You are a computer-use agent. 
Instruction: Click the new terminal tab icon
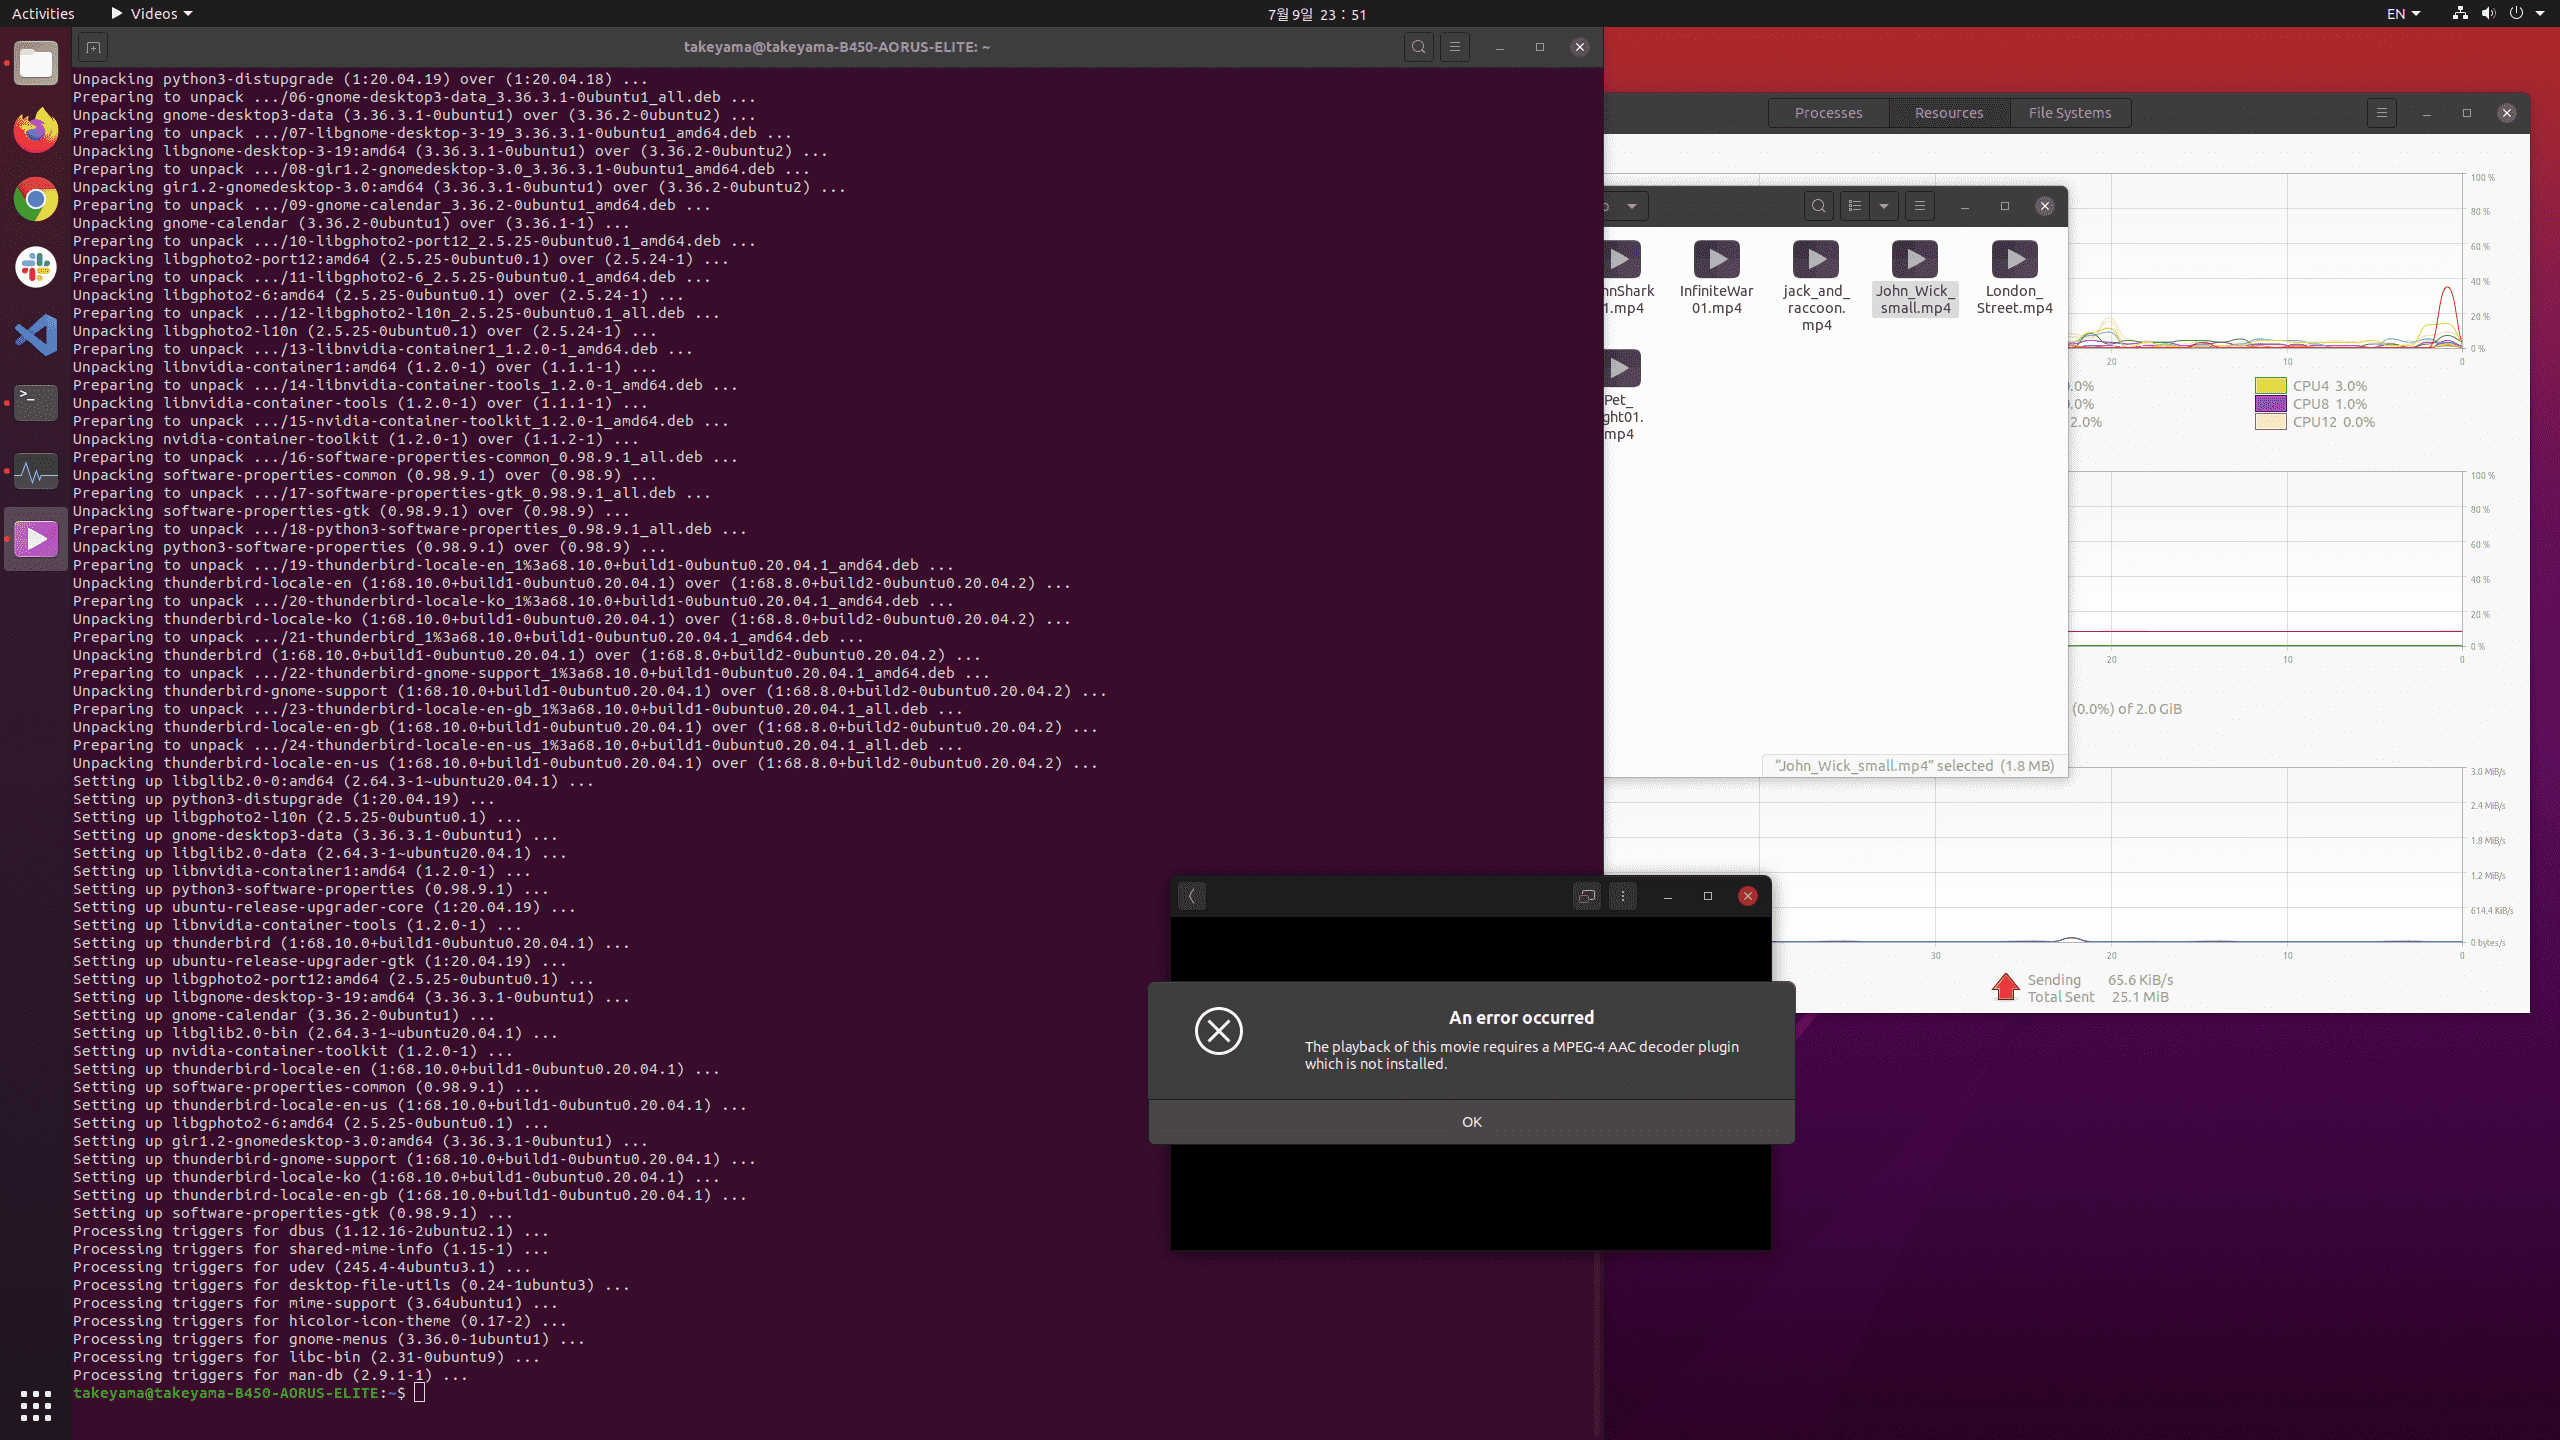click(x=93, y=47)
